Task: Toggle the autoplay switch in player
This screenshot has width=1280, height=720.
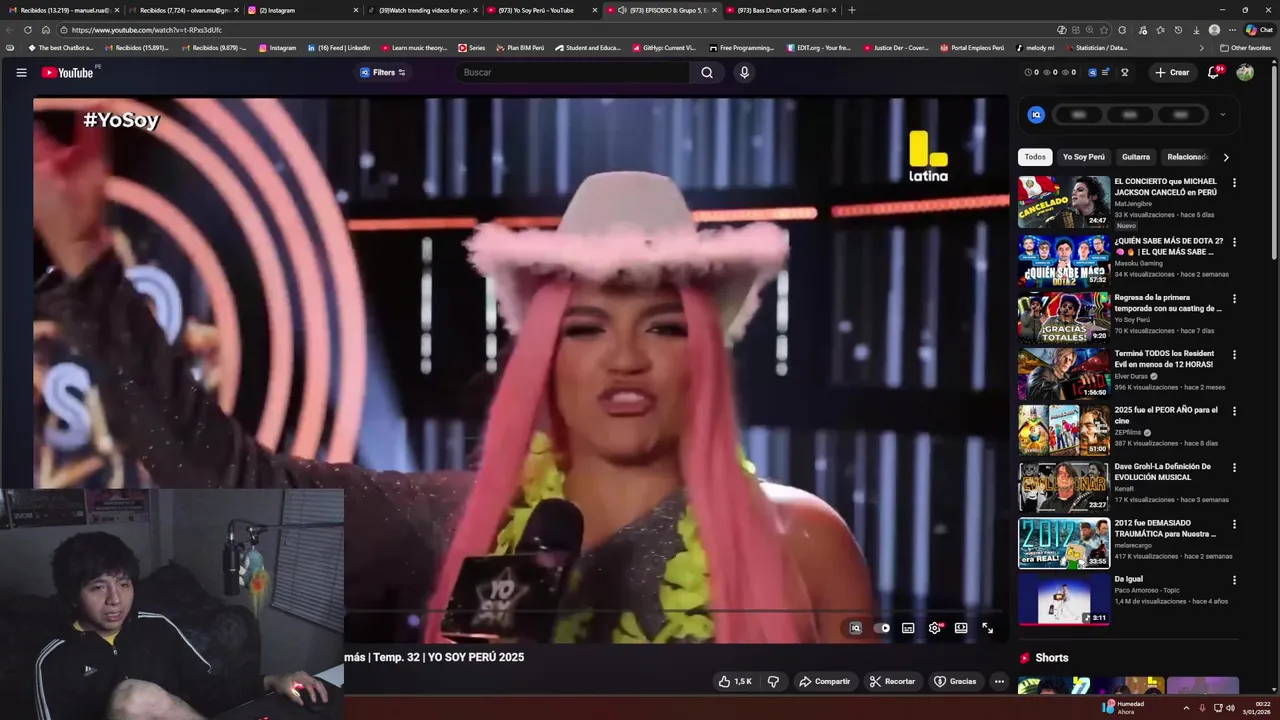Action: [881, 628]
